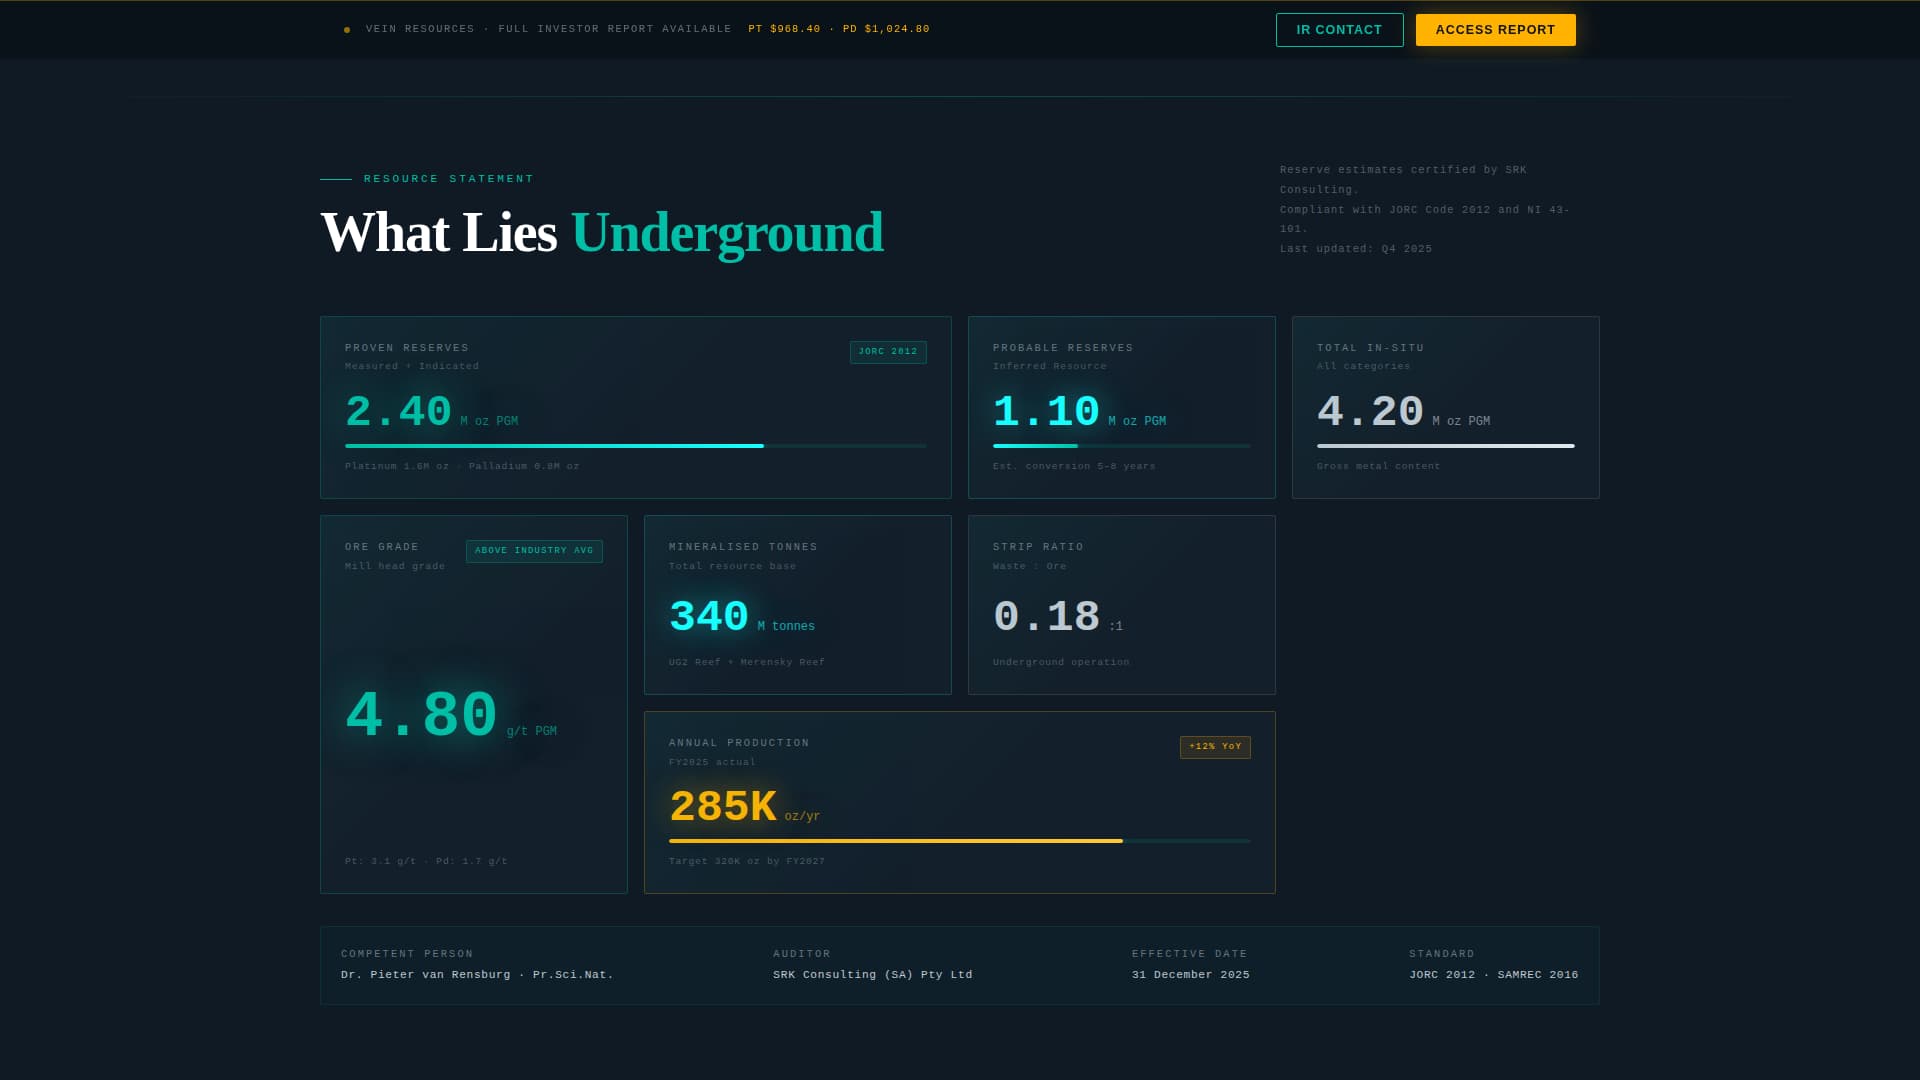Click JORC 2012 · SAMREC 2016 standard text
This screenshot has height=1080, width=1920.
pos(1493,975)
